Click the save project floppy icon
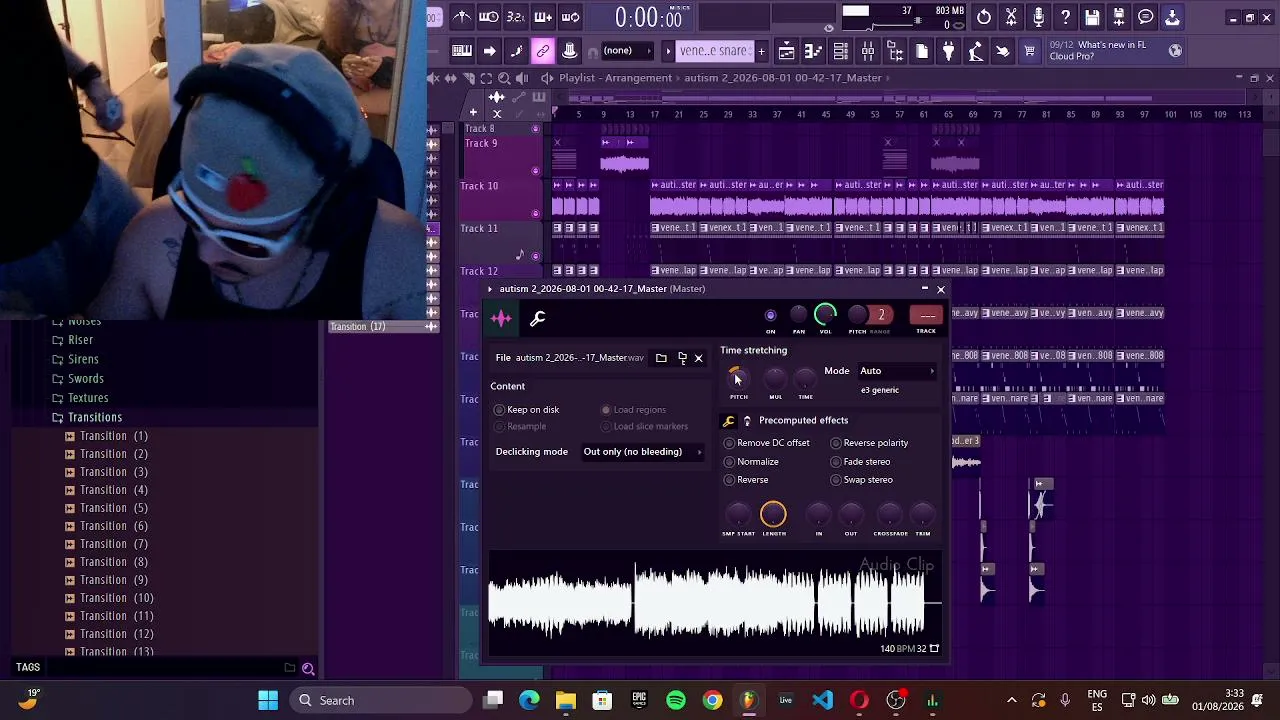The width and height of the screenshot is (1280, 720). point(1092,17)
